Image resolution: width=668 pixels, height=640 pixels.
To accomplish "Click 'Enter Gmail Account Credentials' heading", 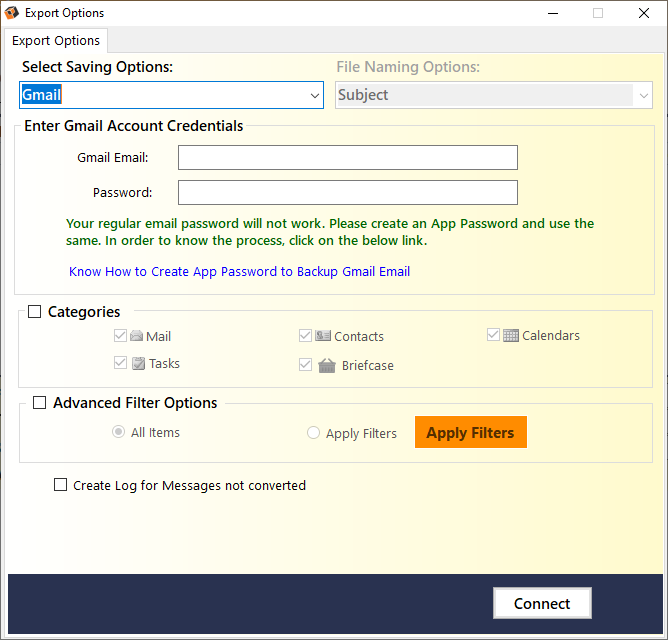I will click(133, 126).
